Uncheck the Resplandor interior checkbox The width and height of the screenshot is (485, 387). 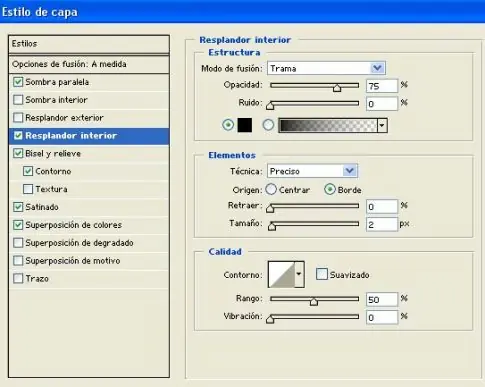pyautogui.click(x=18, y=136)
